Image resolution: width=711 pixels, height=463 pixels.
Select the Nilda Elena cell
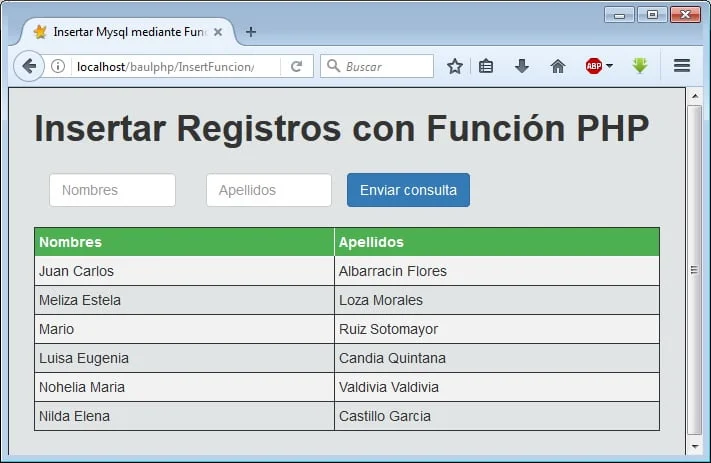pos(184,416)
